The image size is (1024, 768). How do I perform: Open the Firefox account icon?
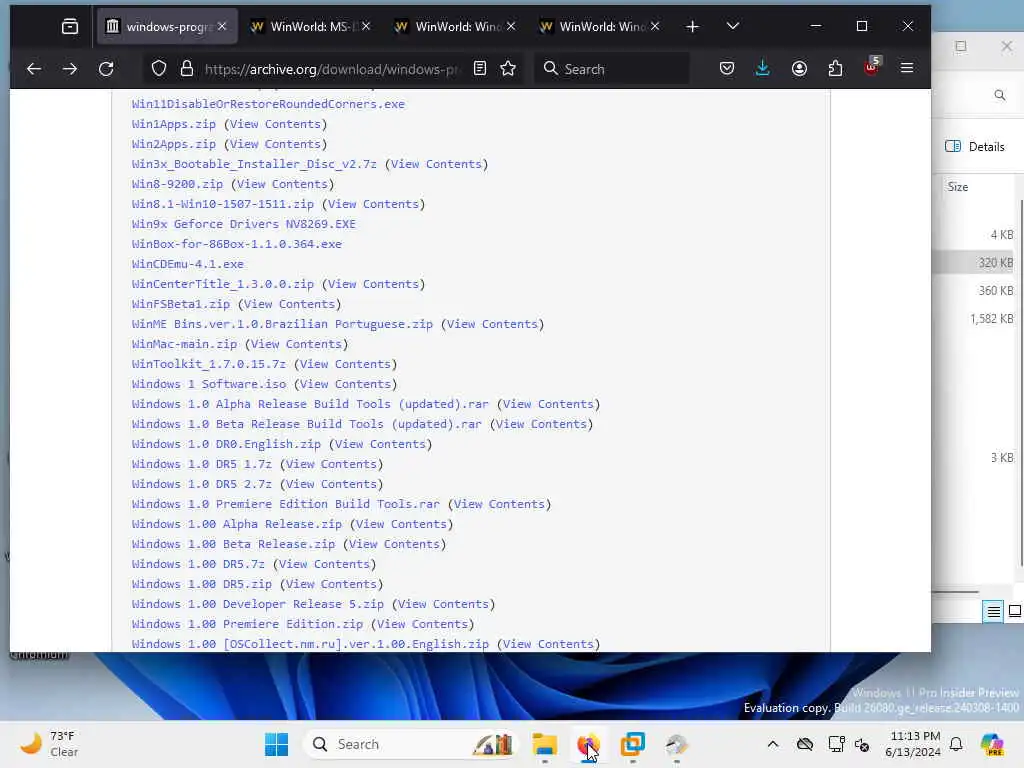(799, 69)
